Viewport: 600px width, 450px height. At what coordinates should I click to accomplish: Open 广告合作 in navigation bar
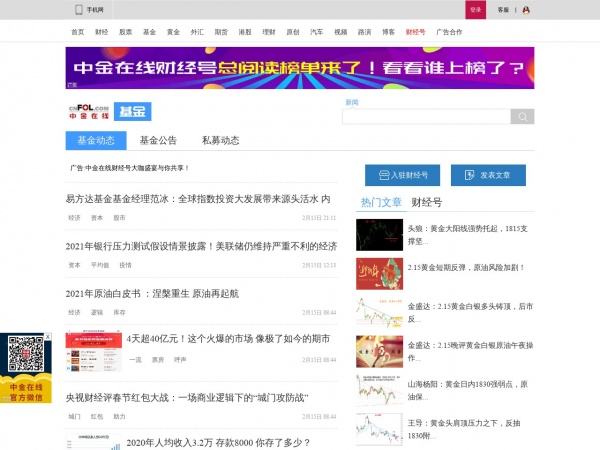[449, 32]
